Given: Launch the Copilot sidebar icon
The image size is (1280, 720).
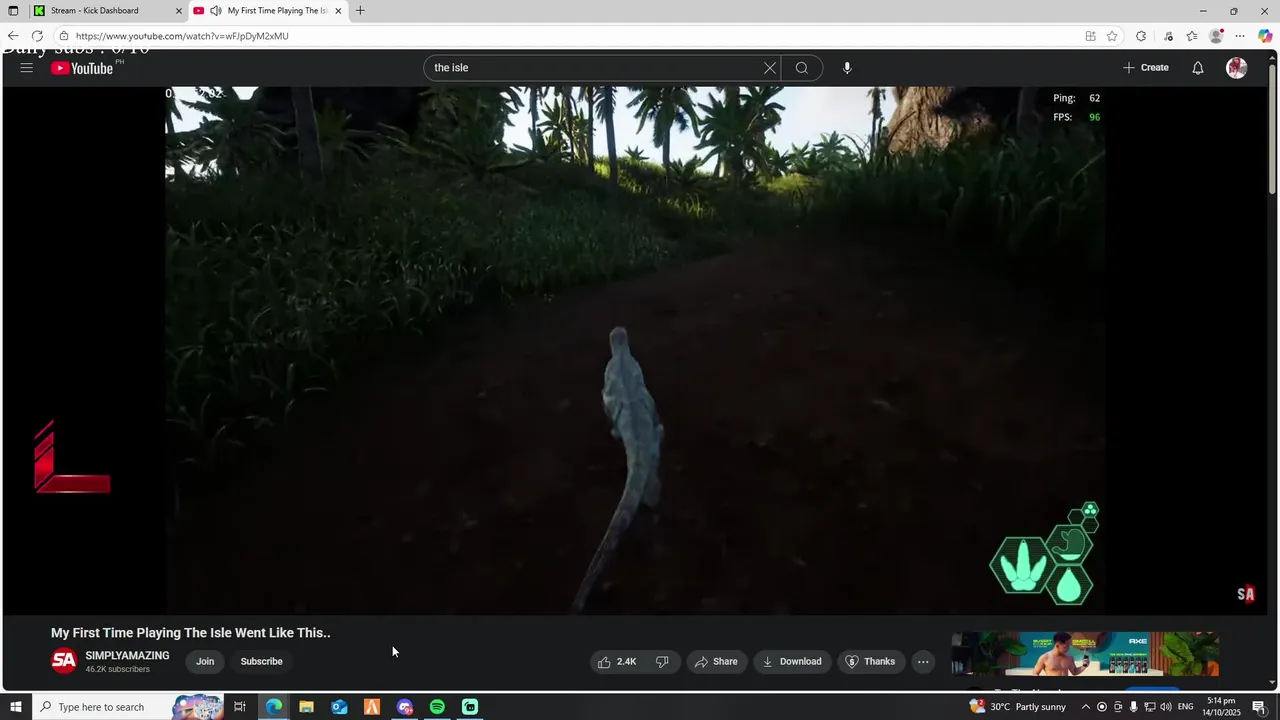Looking at the screenshot, I should [1265, 36].
